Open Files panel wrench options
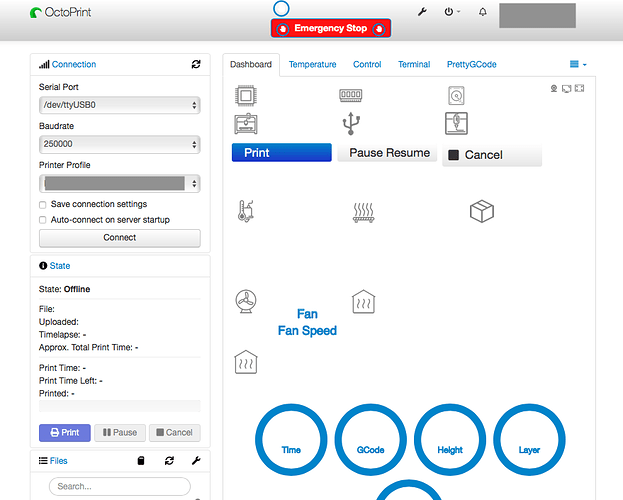The width and height of the screenshot is (623, 500). tap(196, 461)
